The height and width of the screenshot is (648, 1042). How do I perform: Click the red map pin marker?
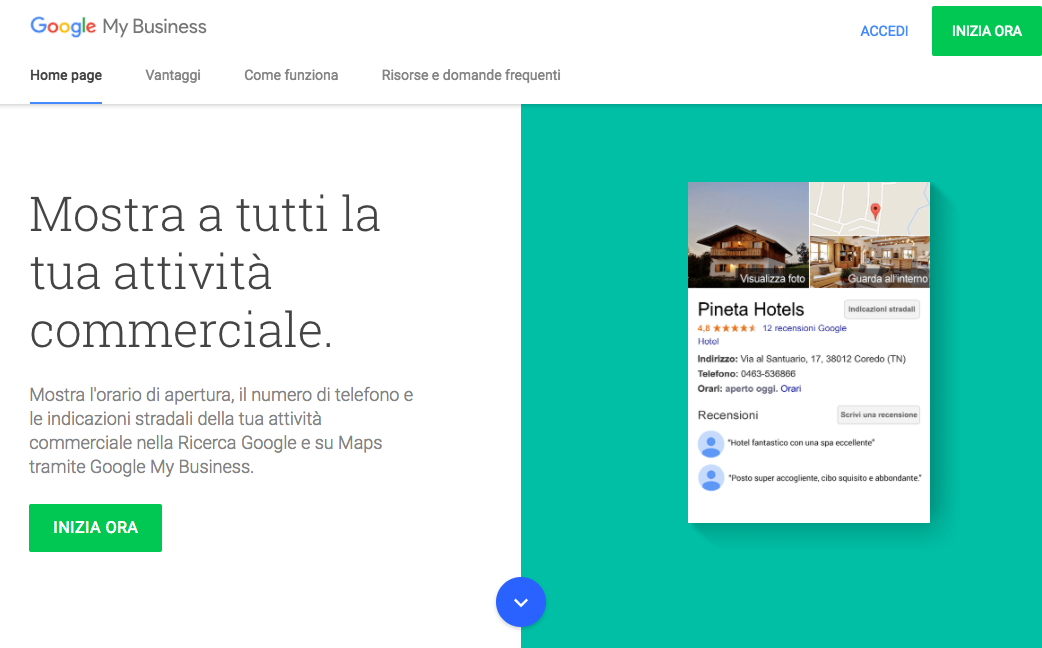[x=875, y=211]
